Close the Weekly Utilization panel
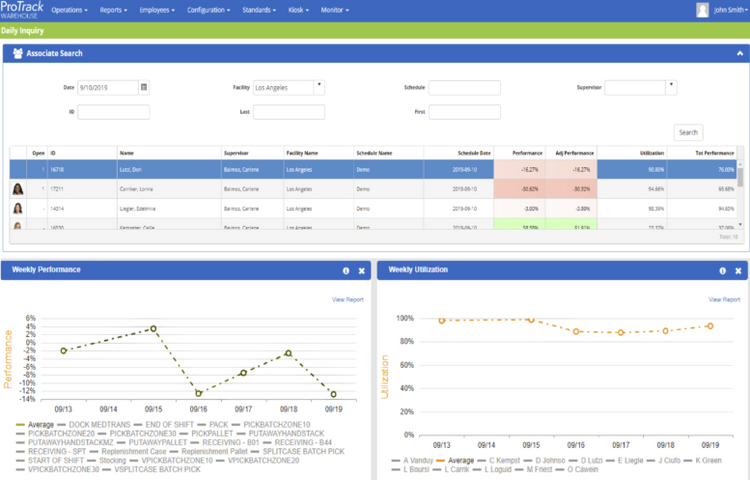Viewport: 750px width, 480px height. pos(738,271)
